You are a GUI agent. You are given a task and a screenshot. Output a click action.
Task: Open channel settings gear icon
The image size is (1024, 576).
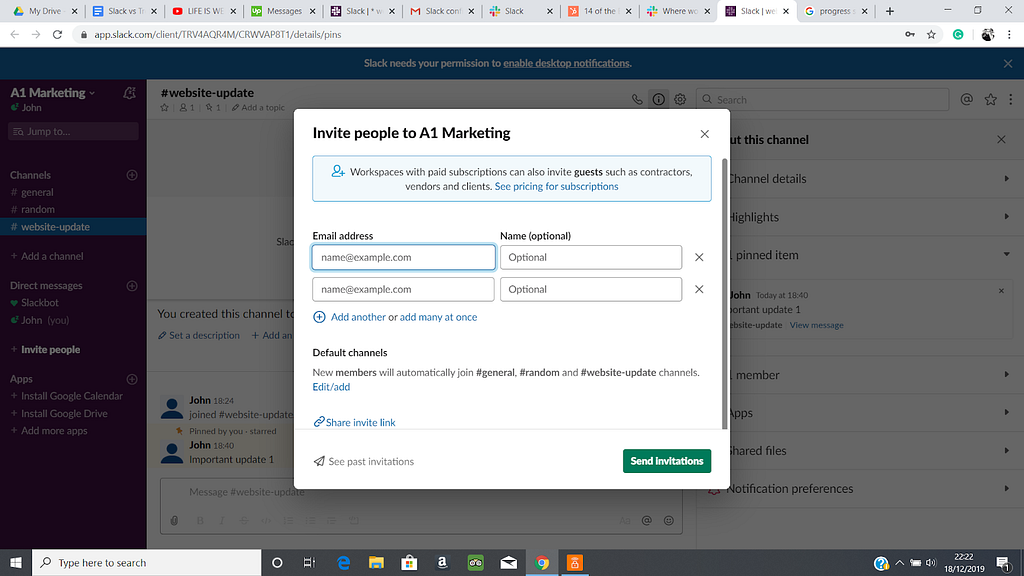(x=680, y=99)
